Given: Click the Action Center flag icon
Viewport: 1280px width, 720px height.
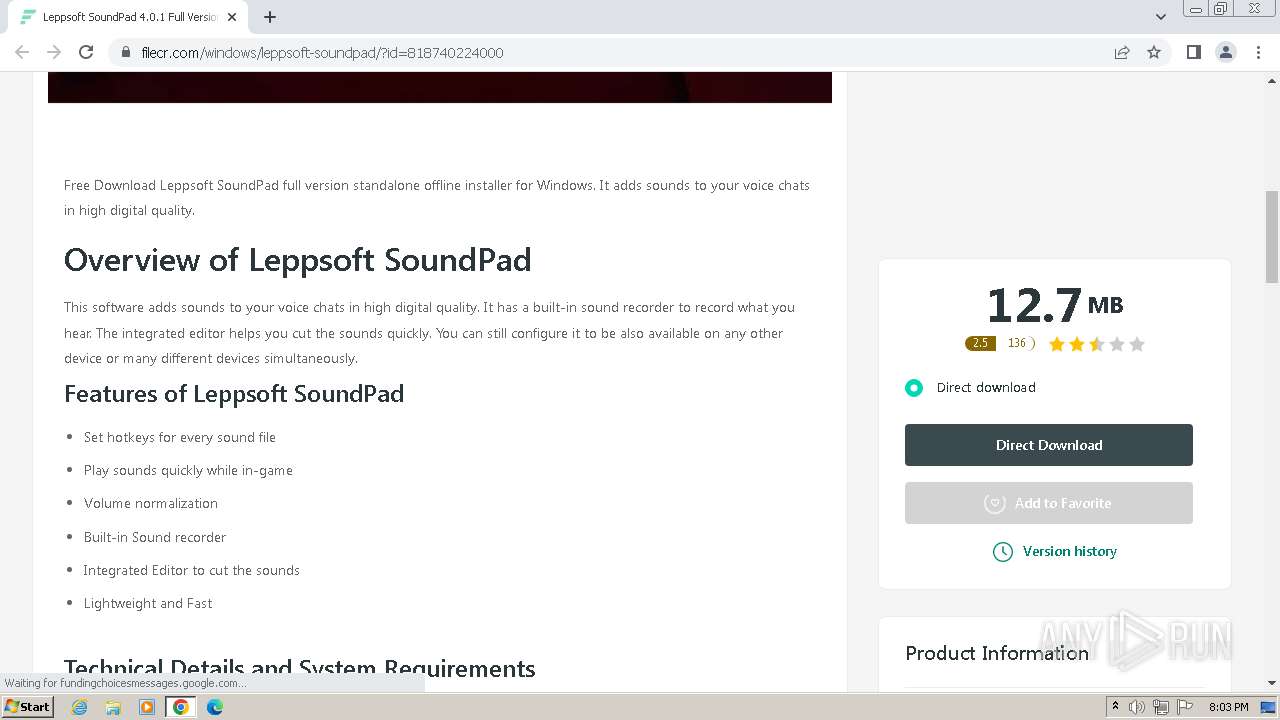Looking at the screenshot, I should (1185, 707).
